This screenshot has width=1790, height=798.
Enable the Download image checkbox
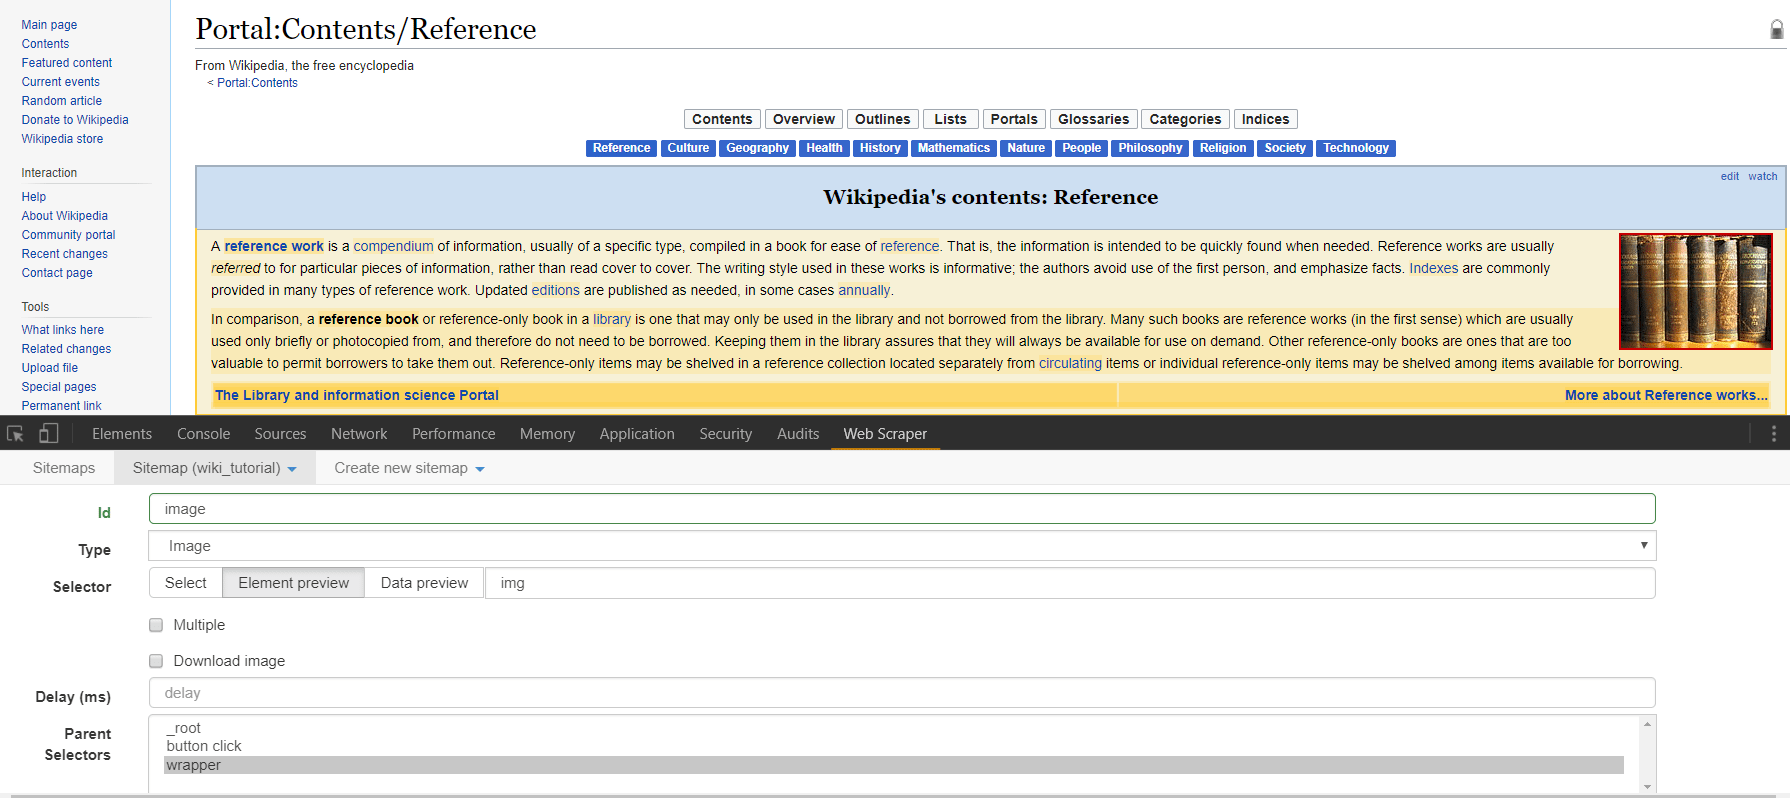tap(156, 661)
